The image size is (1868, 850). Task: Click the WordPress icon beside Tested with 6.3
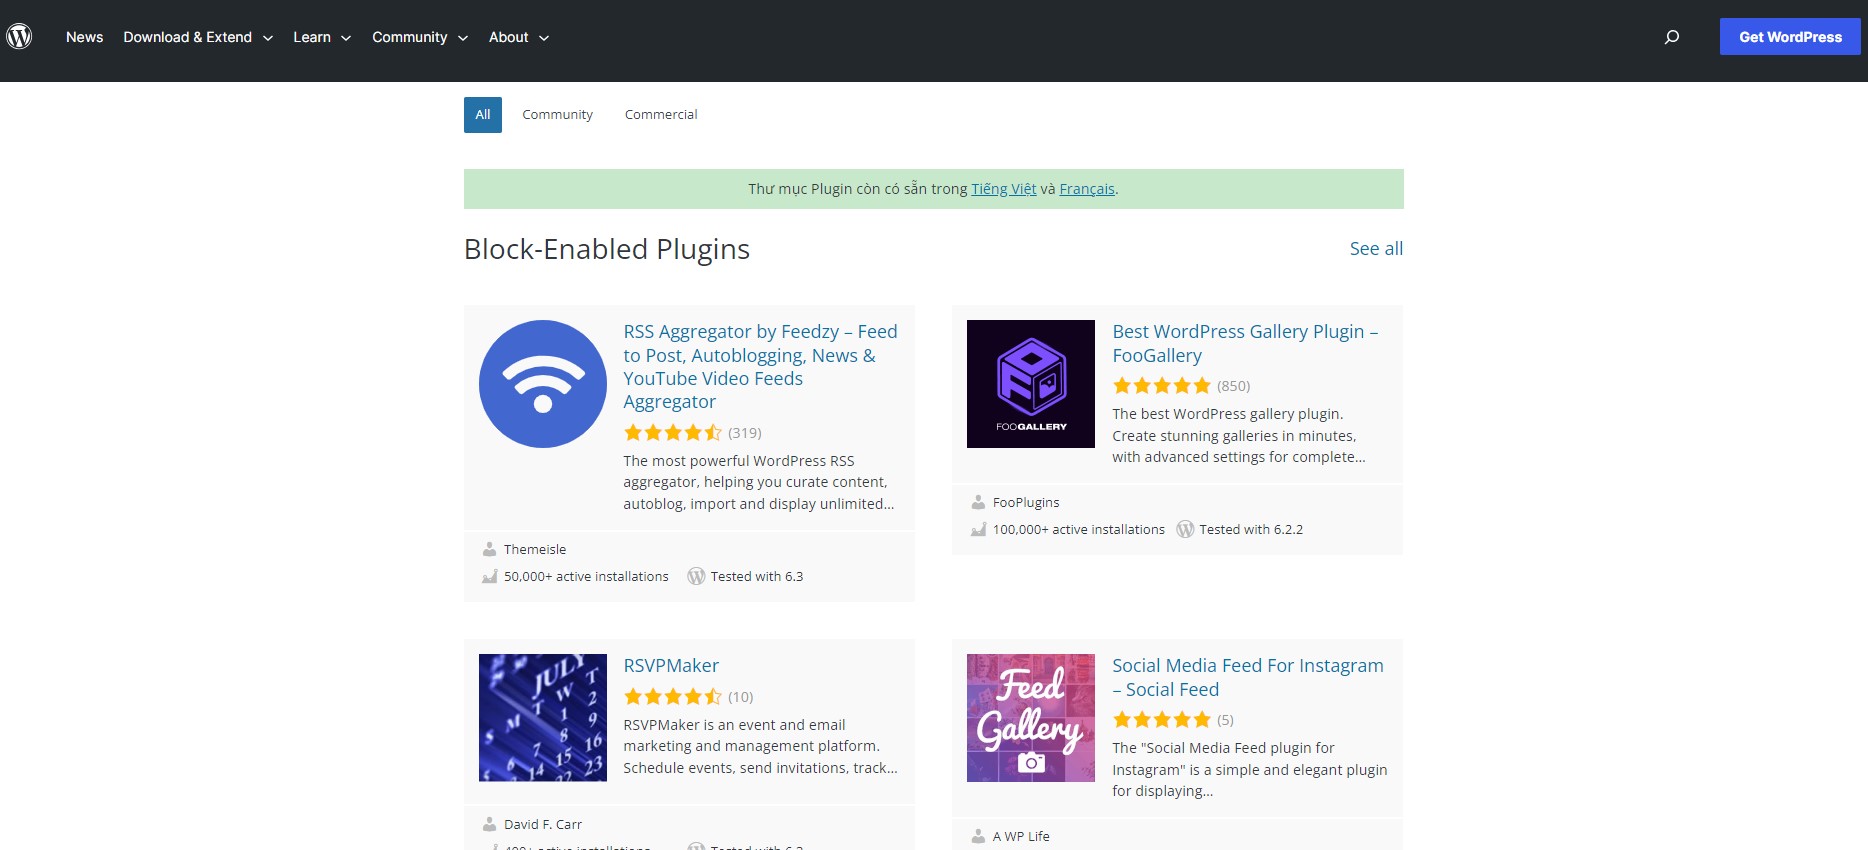coord(696,576)
